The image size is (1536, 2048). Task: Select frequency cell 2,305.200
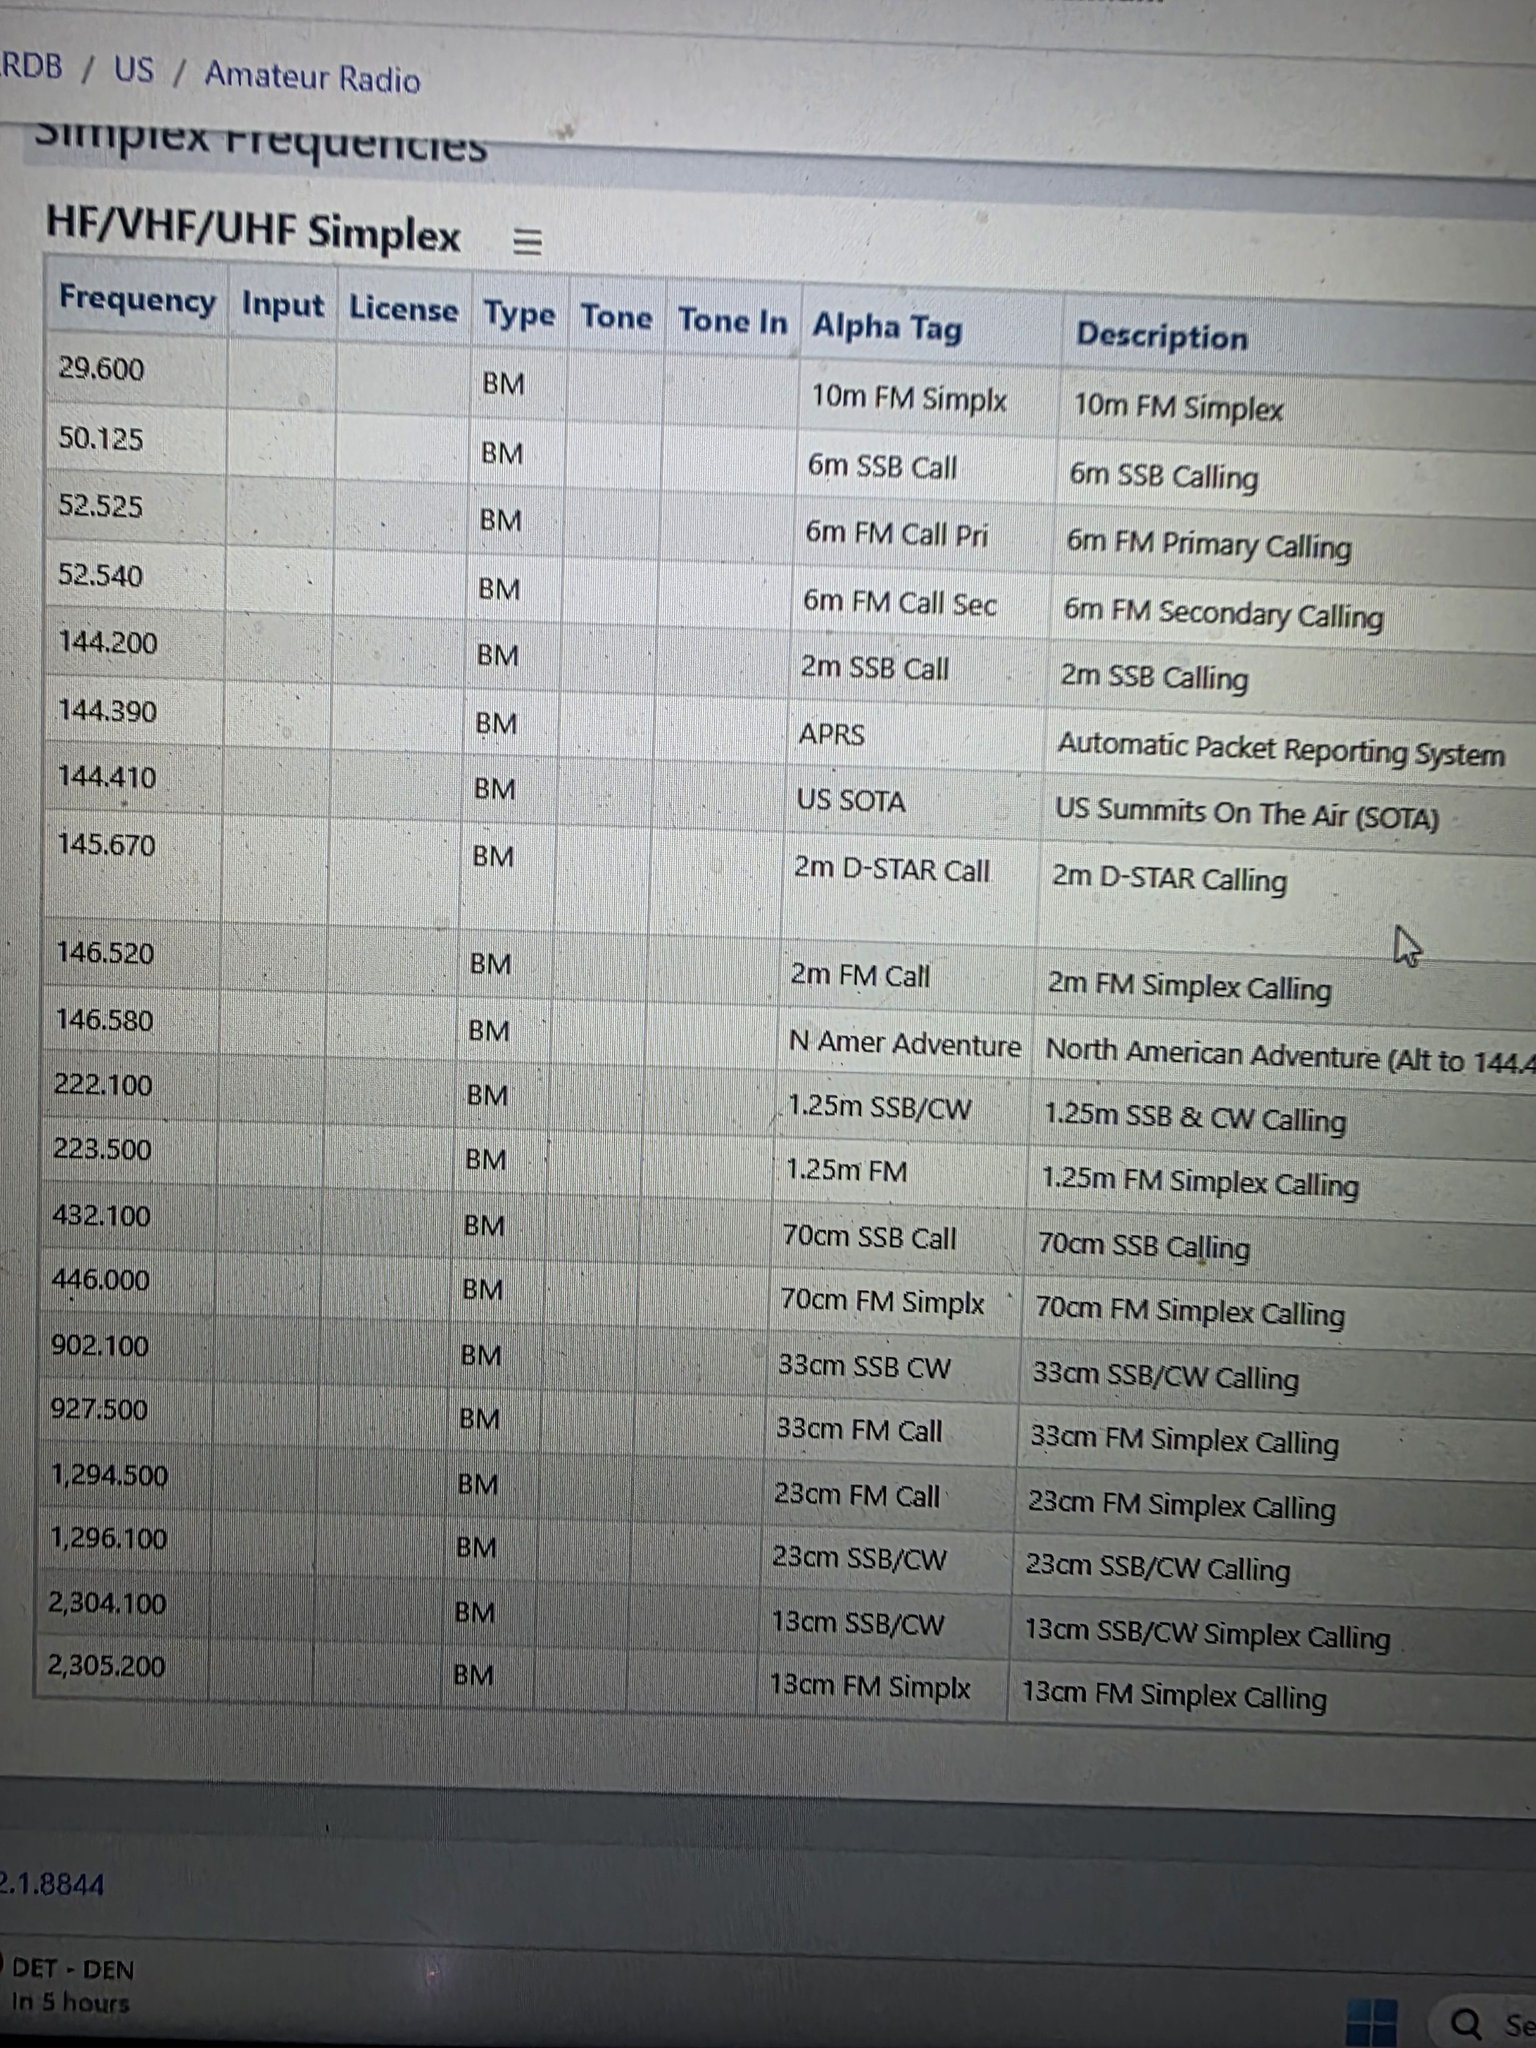[106, 1666]
